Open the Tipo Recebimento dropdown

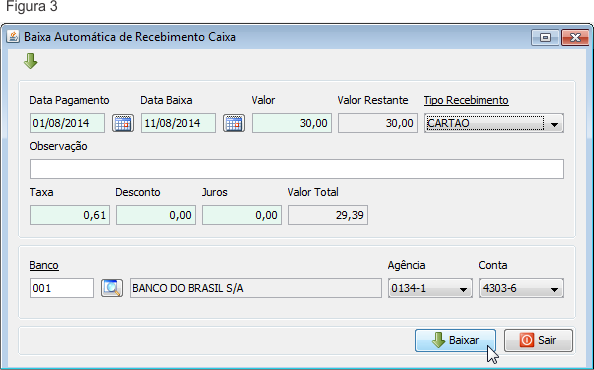click(494, 123)
